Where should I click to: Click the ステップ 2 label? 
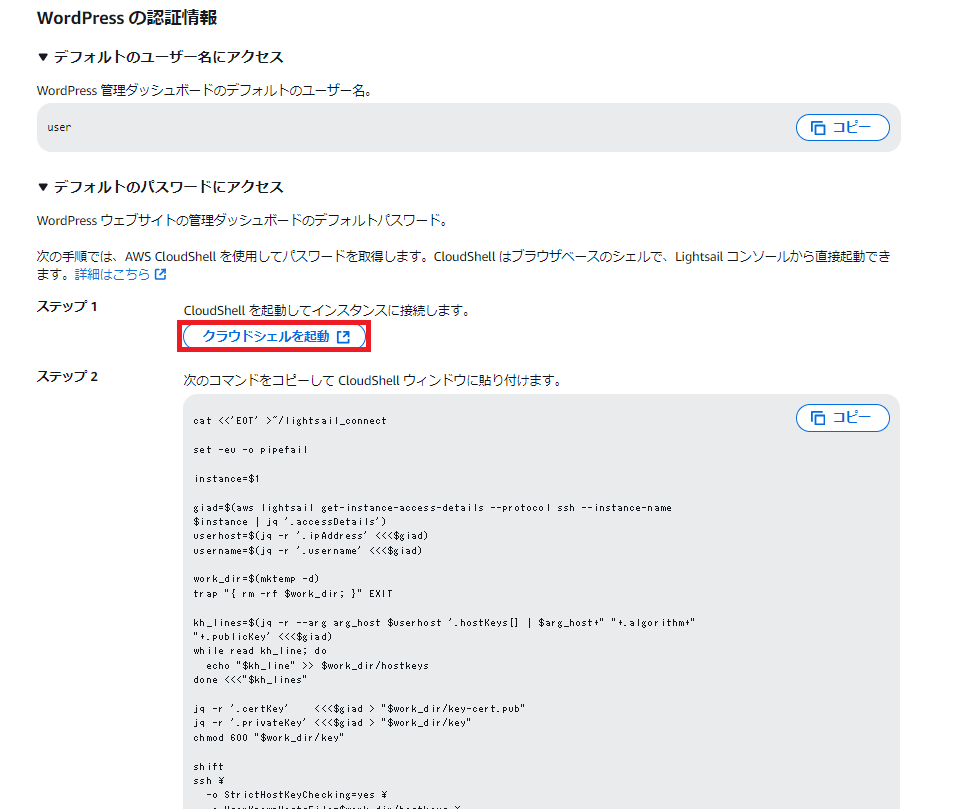[x=67, y=376]
